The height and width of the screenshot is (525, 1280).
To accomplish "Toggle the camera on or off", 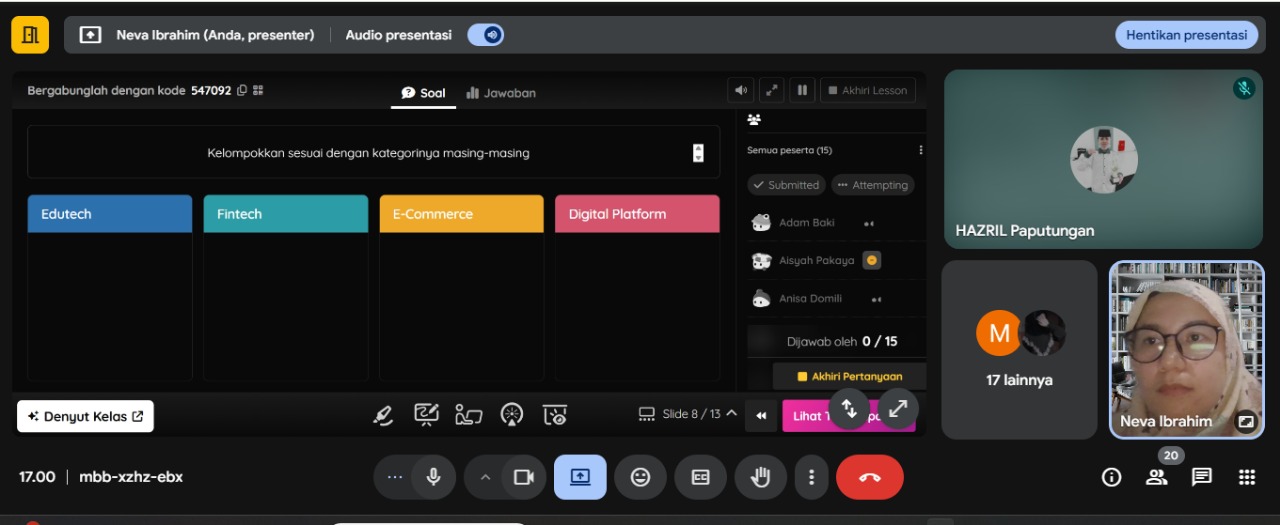I will tap(523, 477).
